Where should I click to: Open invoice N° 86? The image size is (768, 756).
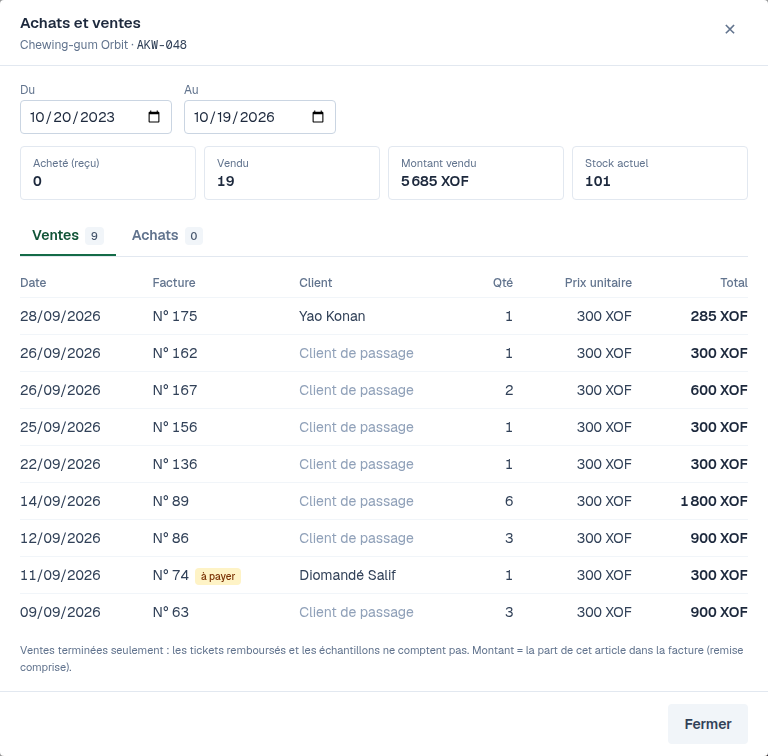click(170, 538)
